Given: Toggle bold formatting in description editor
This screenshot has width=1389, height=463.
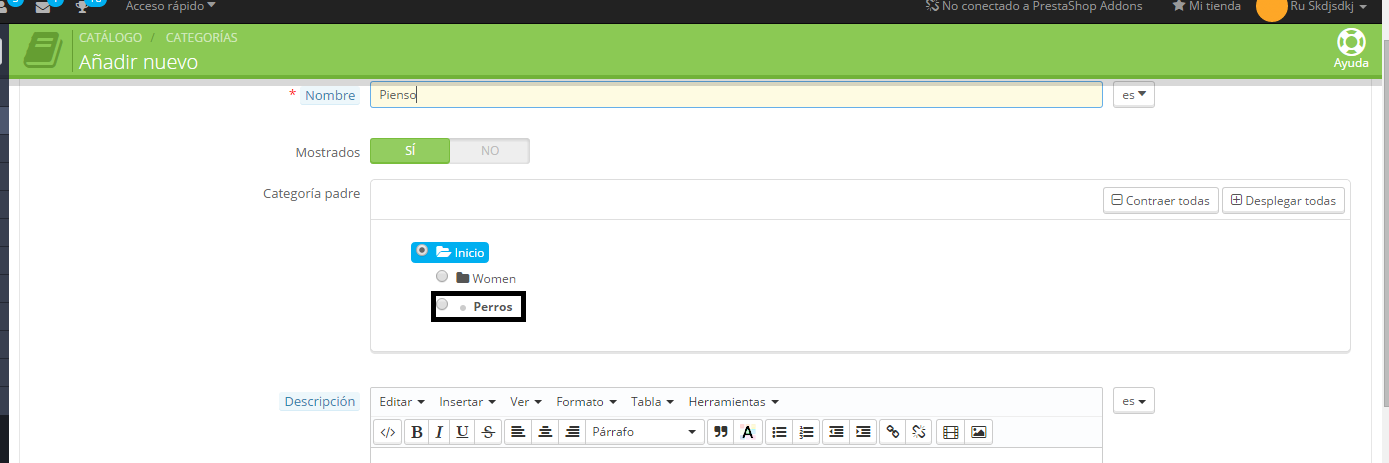Looking at the screenshot, I should [x=416, y=432].
